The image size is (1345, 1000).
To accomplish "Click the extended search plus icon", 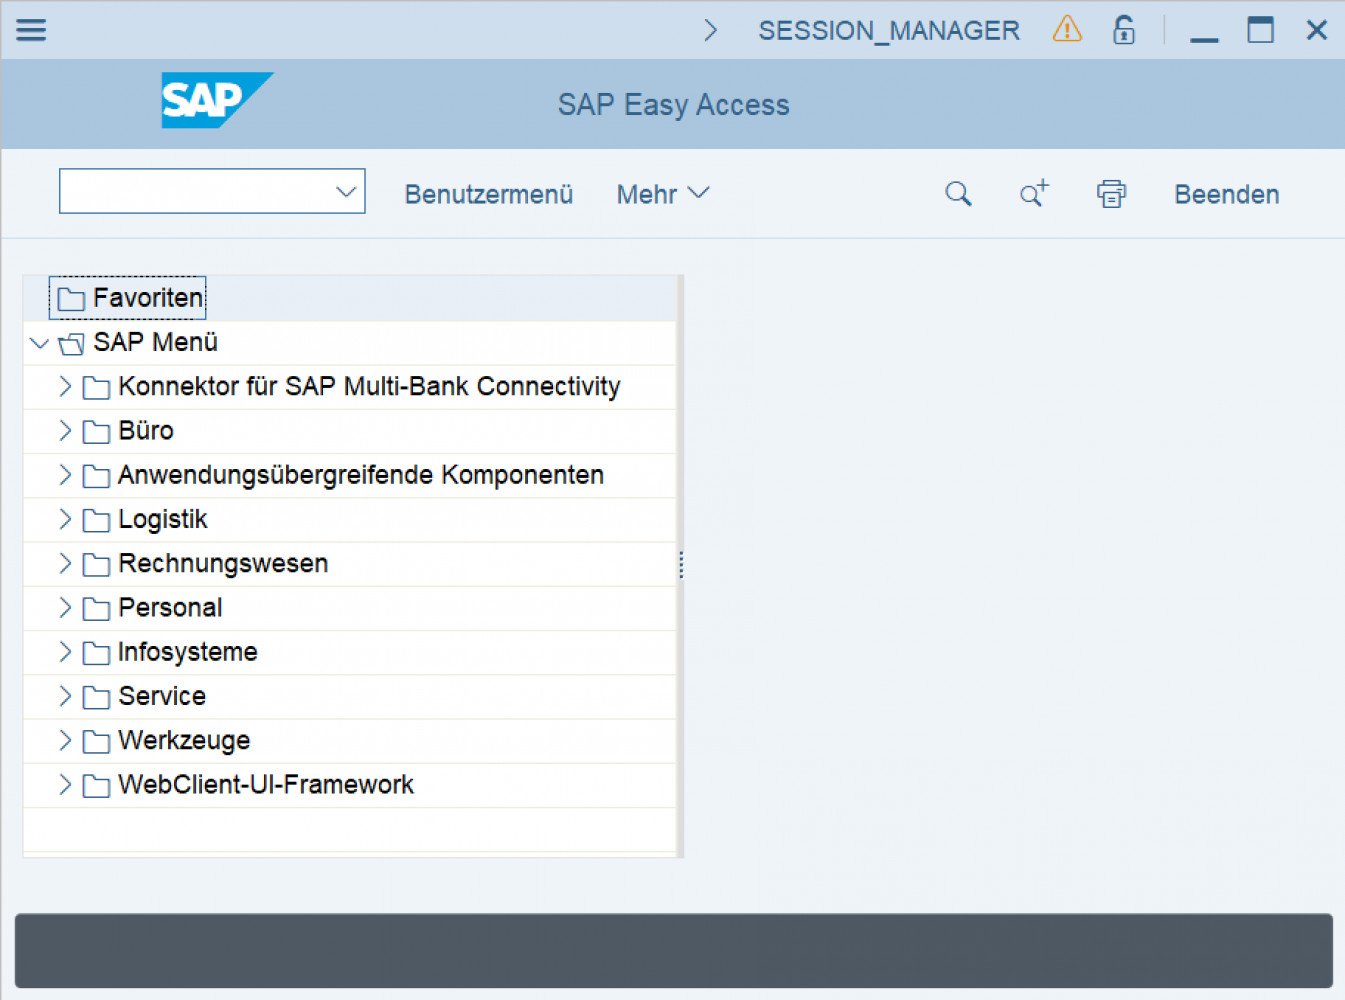I will (x=1034, y=193).
